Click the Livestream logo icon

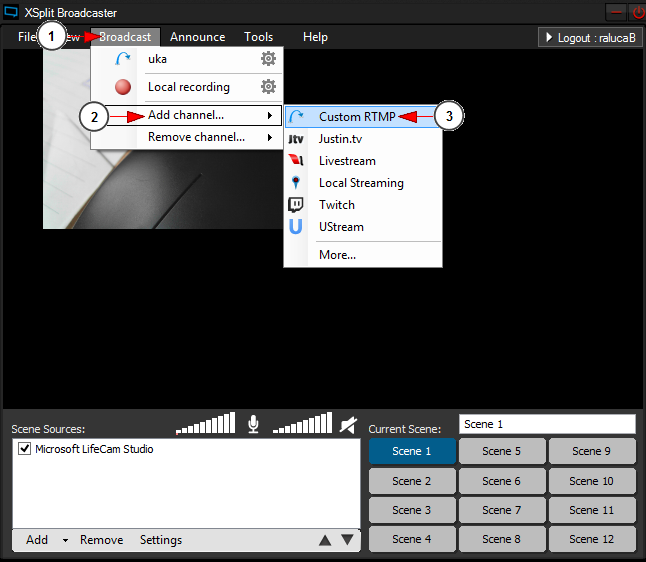tap(296, 160)
